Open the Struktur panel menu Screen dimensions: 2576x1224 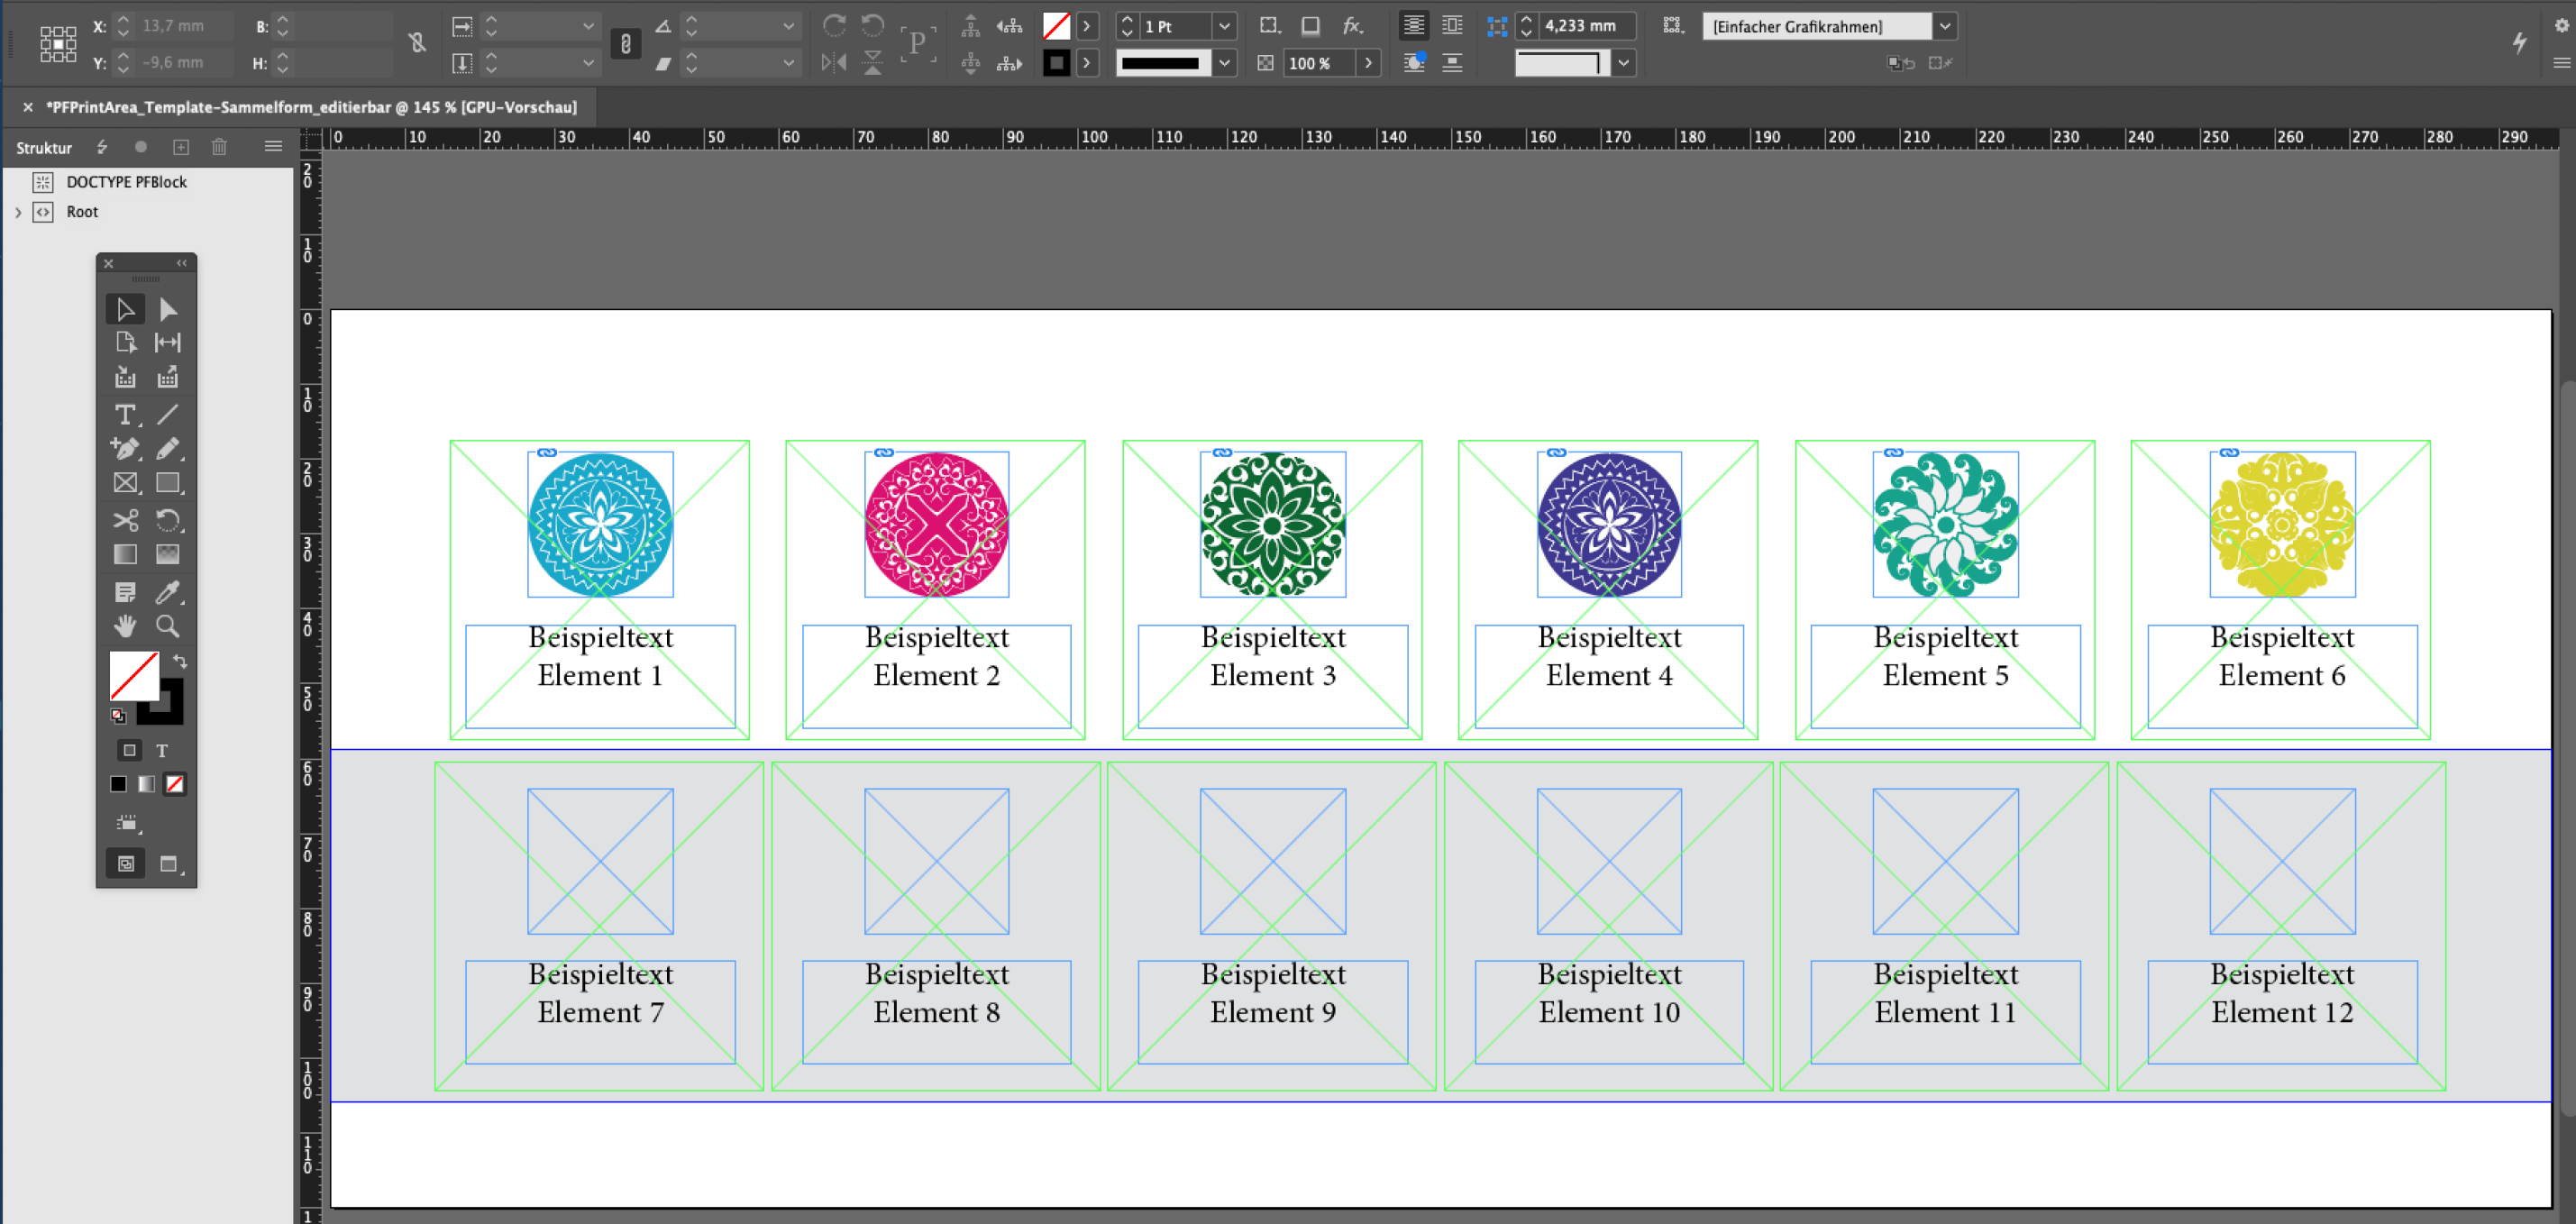pos(273,147)
